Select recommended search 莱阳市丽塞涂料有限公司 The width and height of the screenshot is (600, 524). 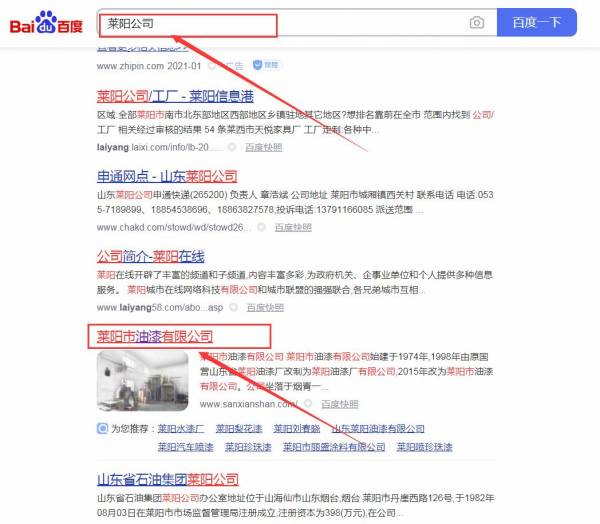pyautogui.click(x=335, y=447)
